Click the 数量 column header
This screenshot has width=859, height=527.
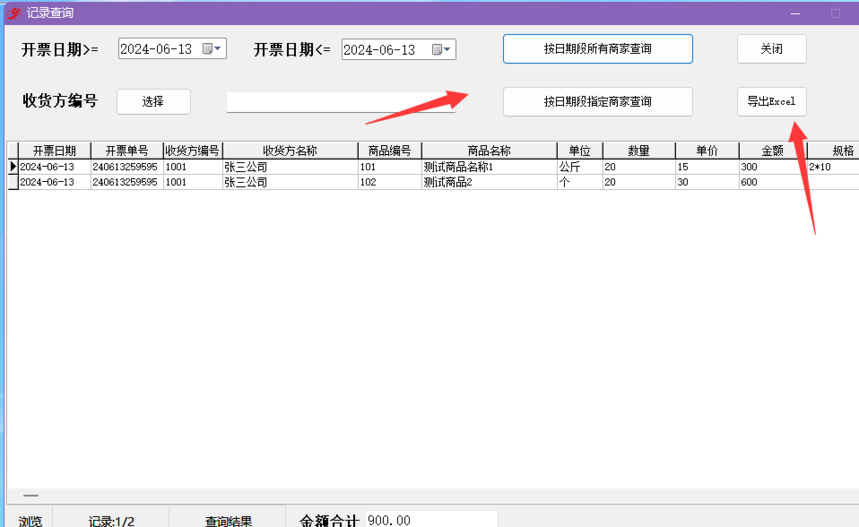(639, 151)
